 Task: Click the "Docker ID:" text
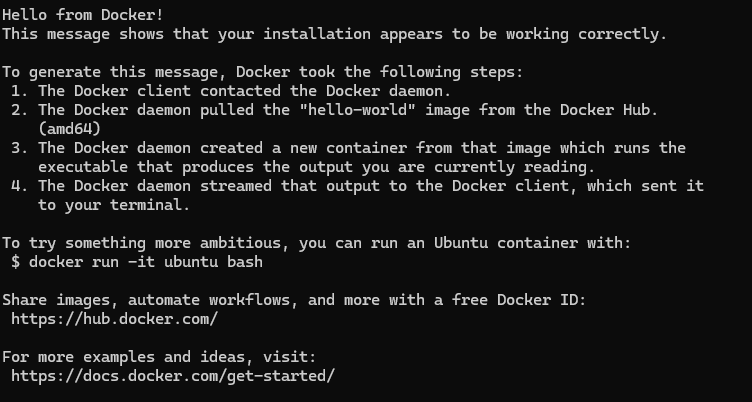tap(541, 300)
